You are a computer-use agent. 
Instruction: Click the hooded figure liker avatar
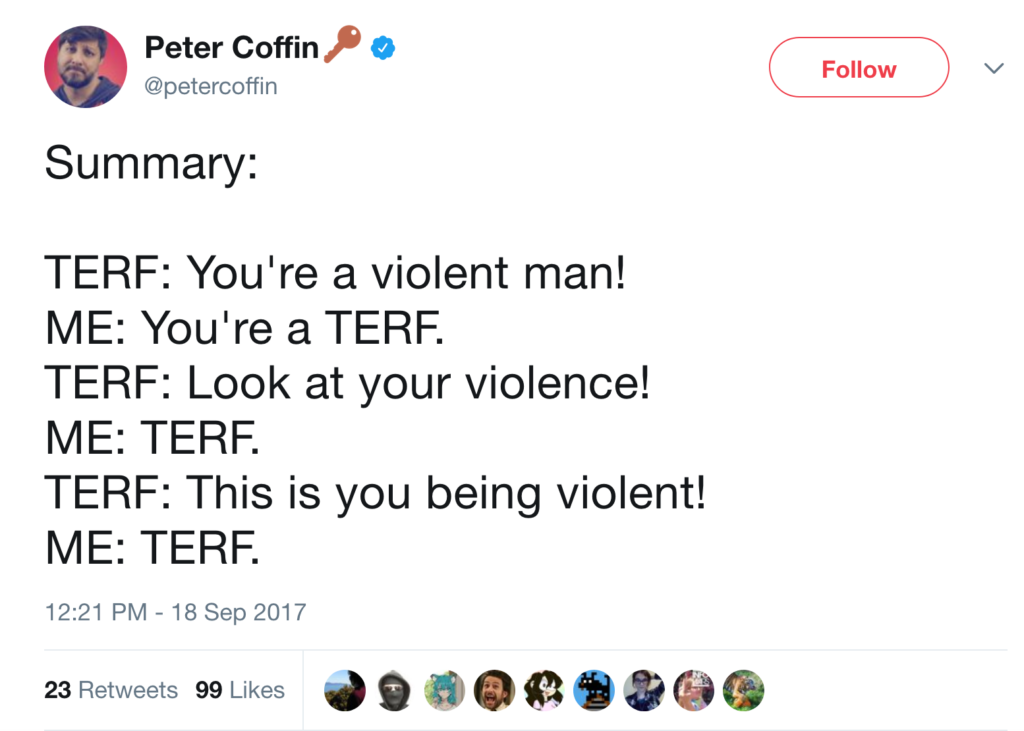pyautogui.click(x=395, y=690)
